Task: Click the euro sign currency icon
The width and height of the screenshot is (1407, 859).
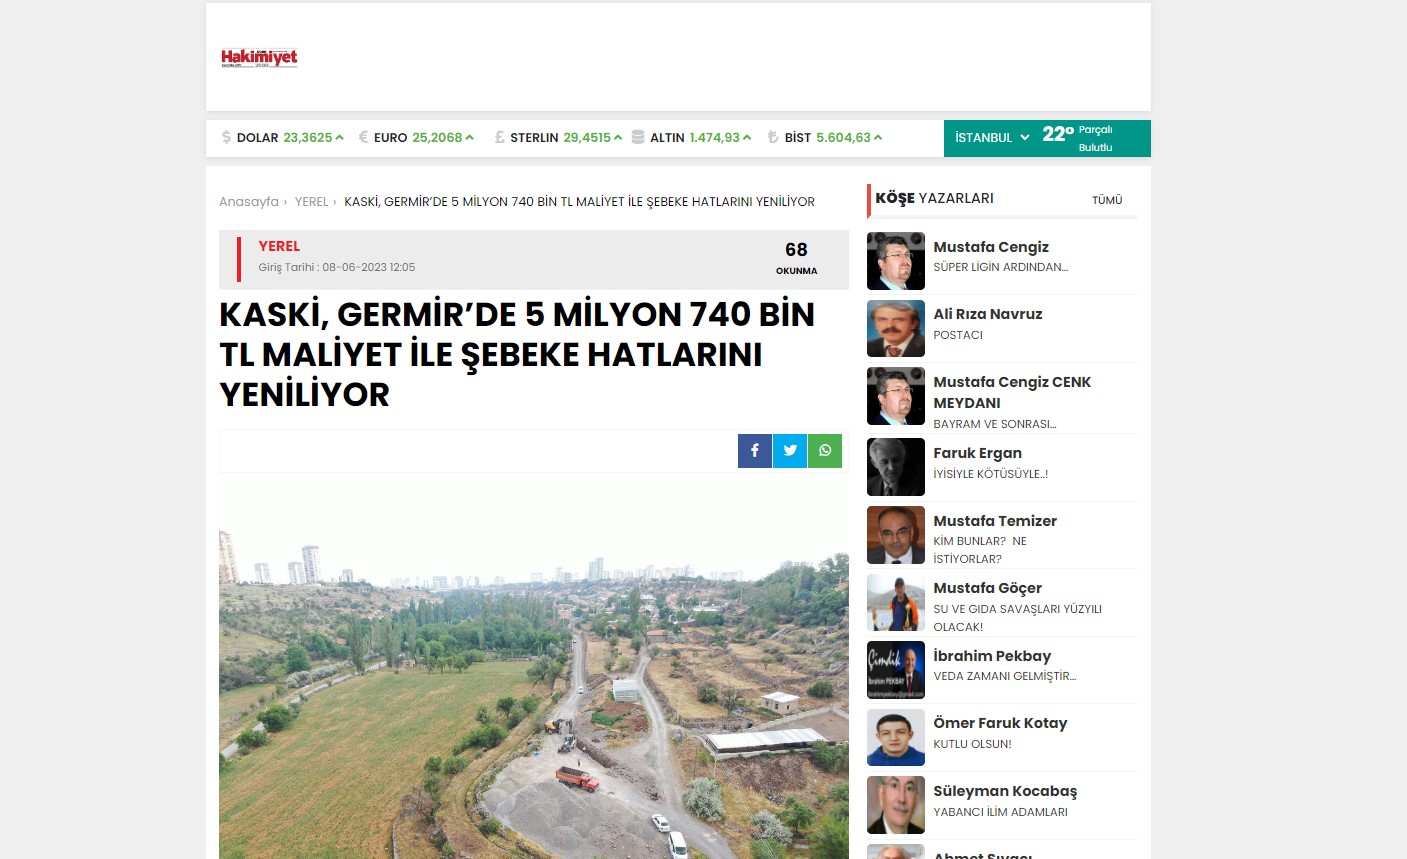Action: 364,138
